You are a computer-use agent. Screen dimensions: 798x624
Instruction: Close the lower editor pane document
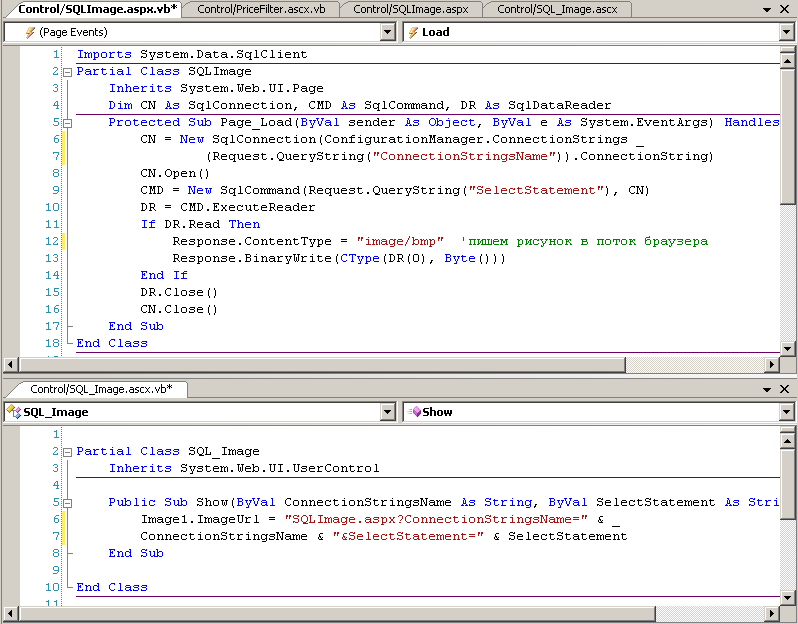point(785,389)
